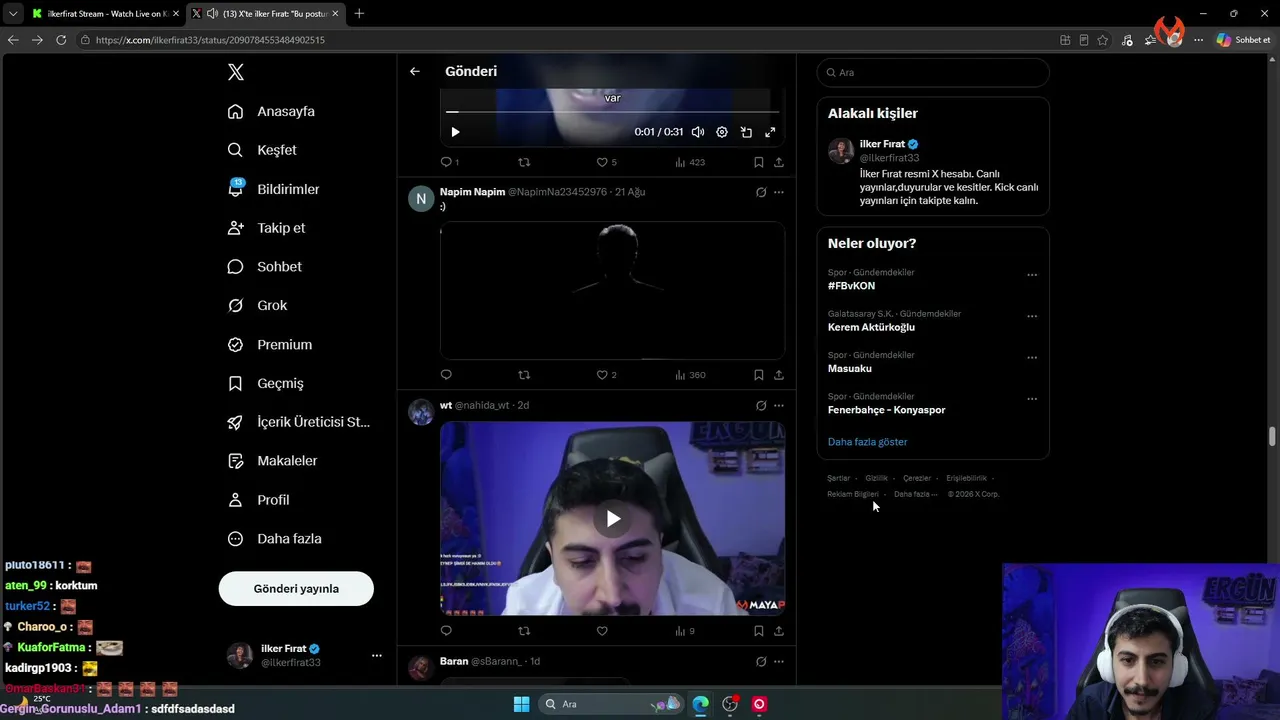Open more options on Napim Napim's post

(779, 192)
